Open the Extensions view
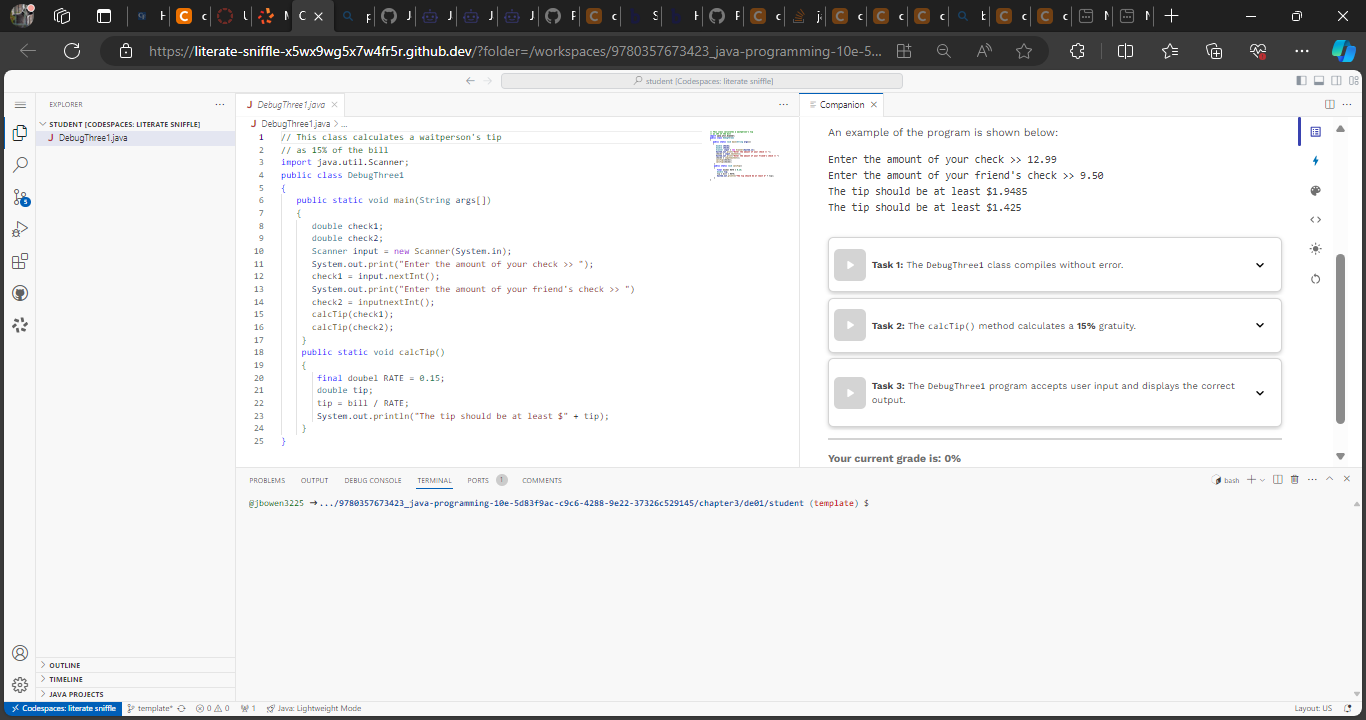The width and height of the screenshot is (1366, 720). click(x=20, y=260)
